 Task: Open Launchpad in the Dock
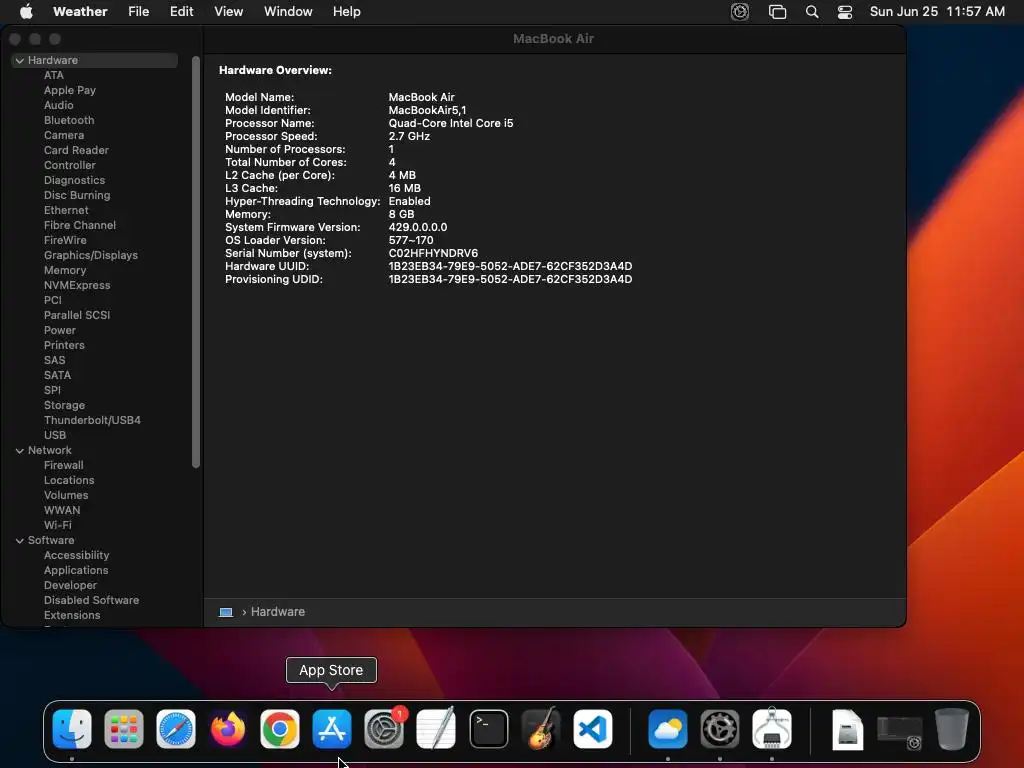123,729
